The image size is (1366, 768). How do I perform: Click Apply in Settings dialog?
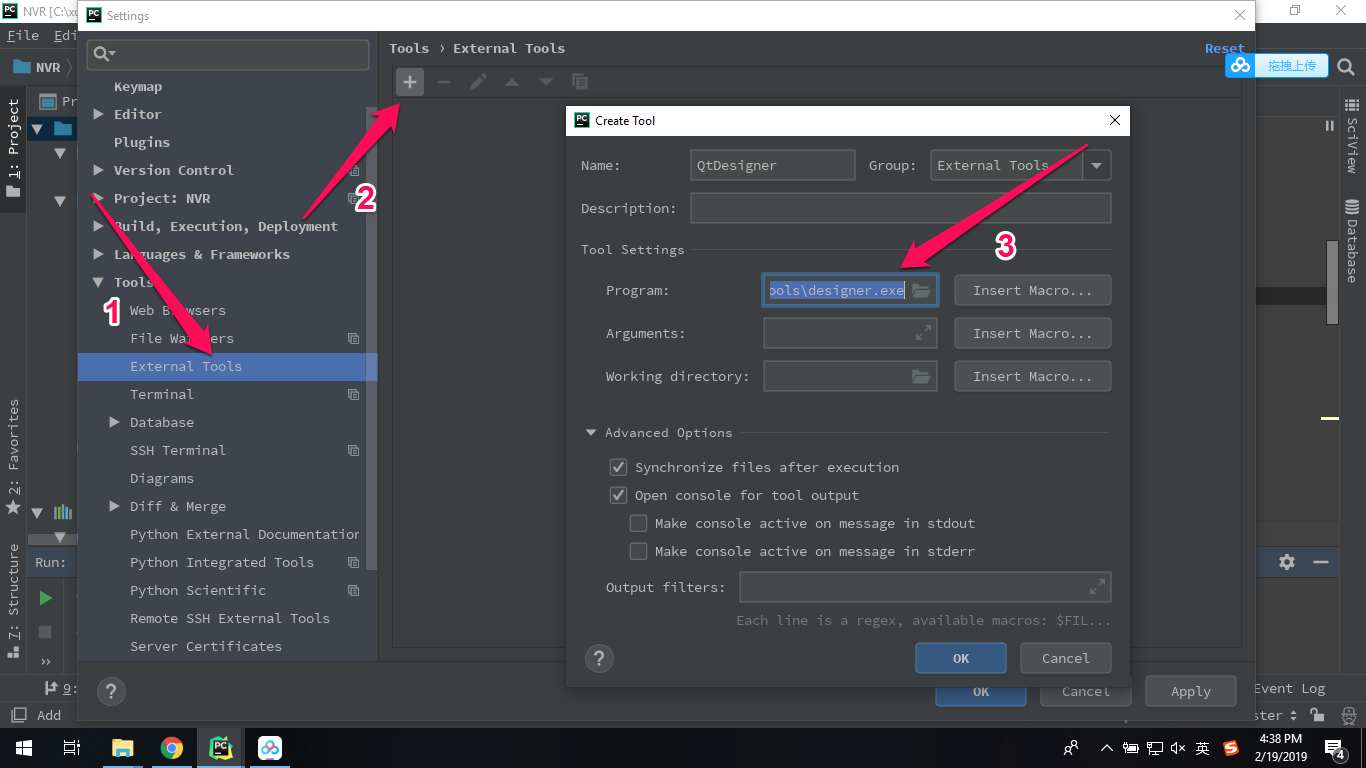click(1191, 691)
